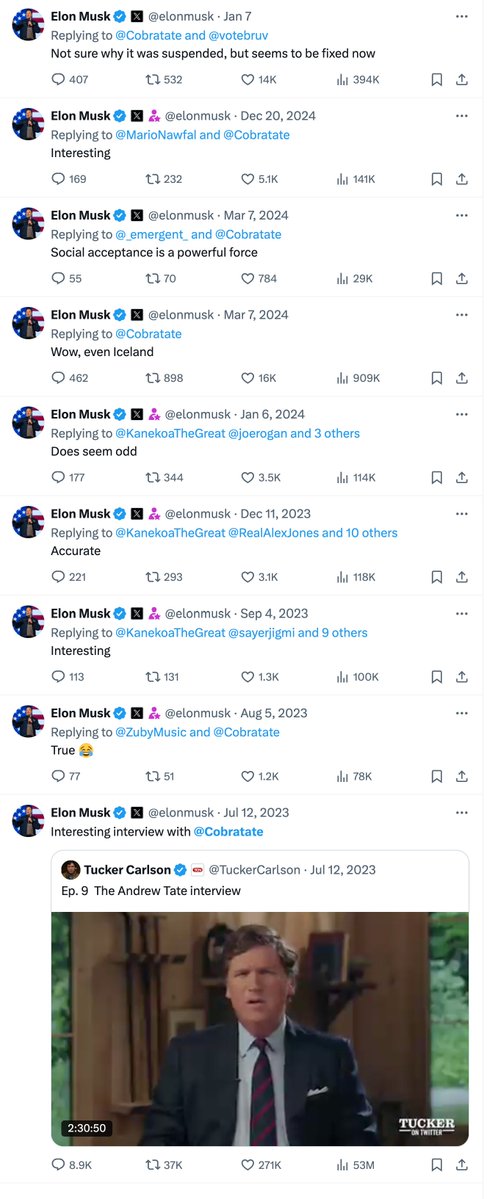Screen dimensions: 487x1199
Task: Play the Andrew Tate interview video
Action: click(x=260, y=1028)
